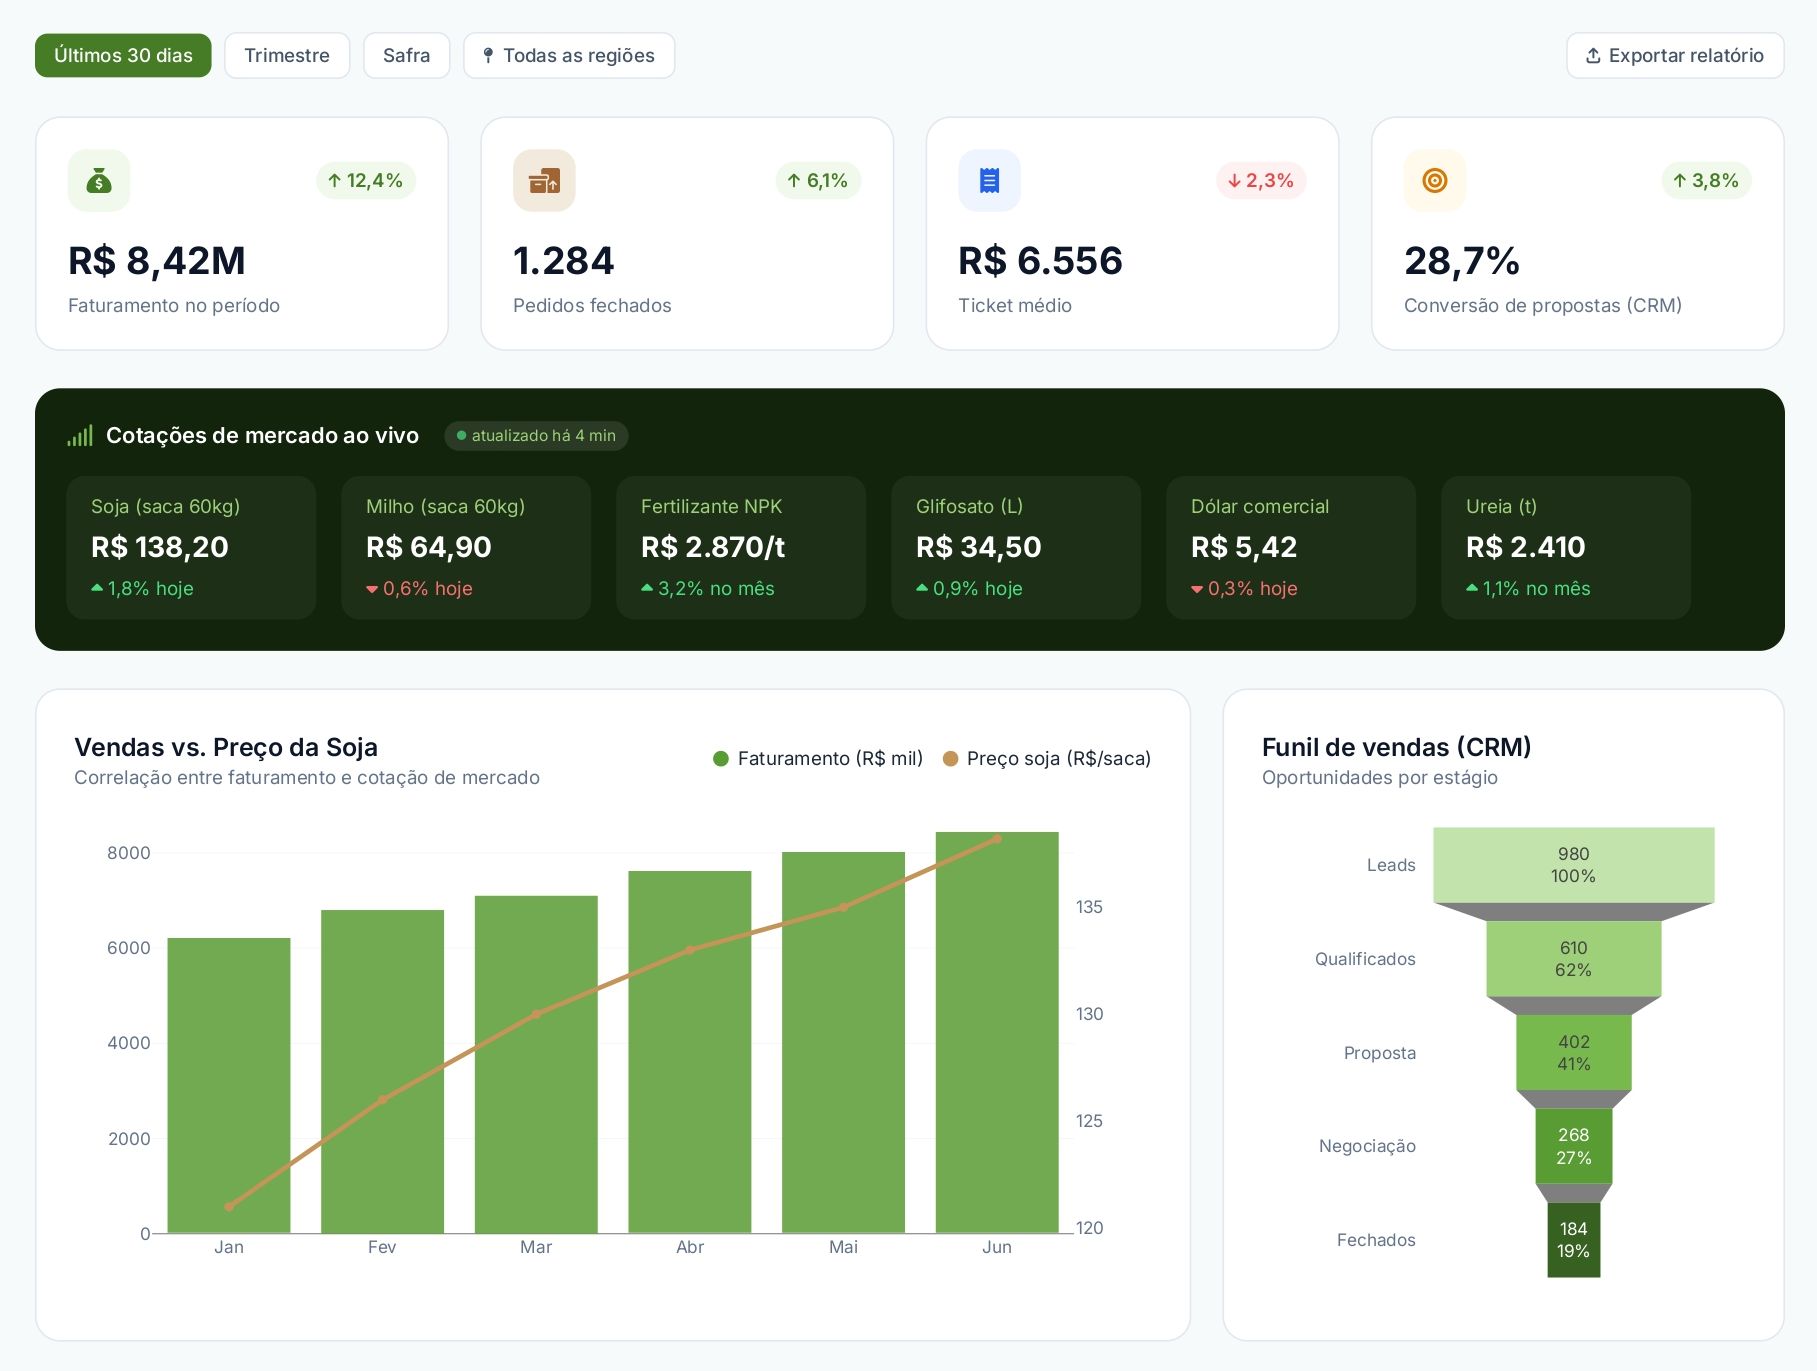Open the Fertilizante NPK quote card
Screen dimensions: 1817x1371
tap(741, 548)
